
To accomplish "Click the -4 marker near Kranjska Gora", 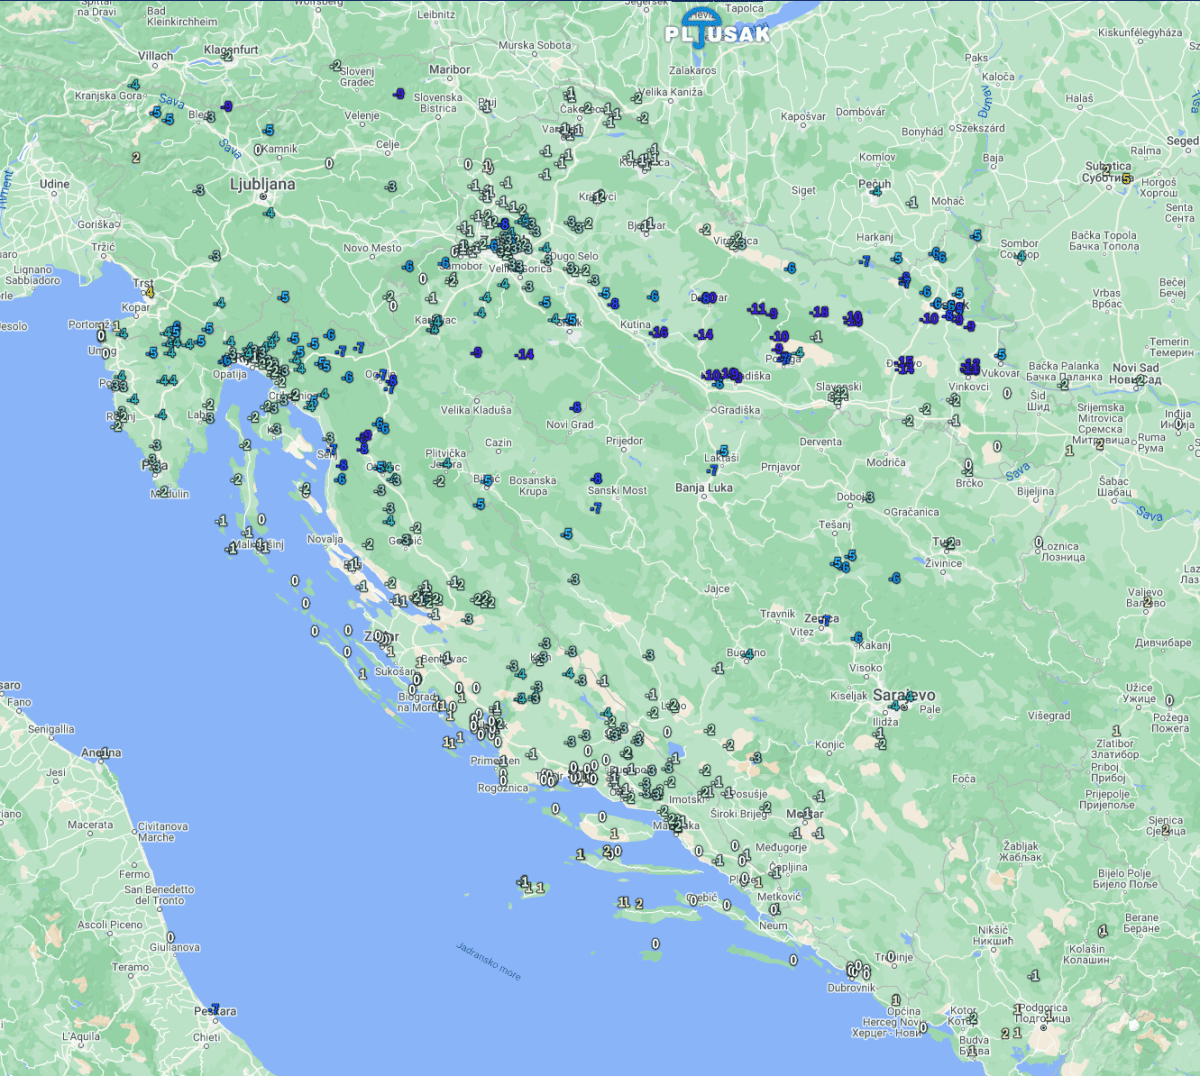I will point(134,84).
